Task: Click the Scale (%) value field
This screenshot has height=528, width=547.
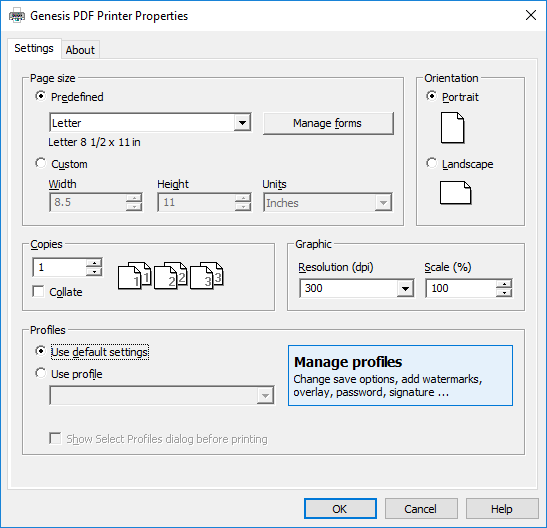Action: (460, 288)
